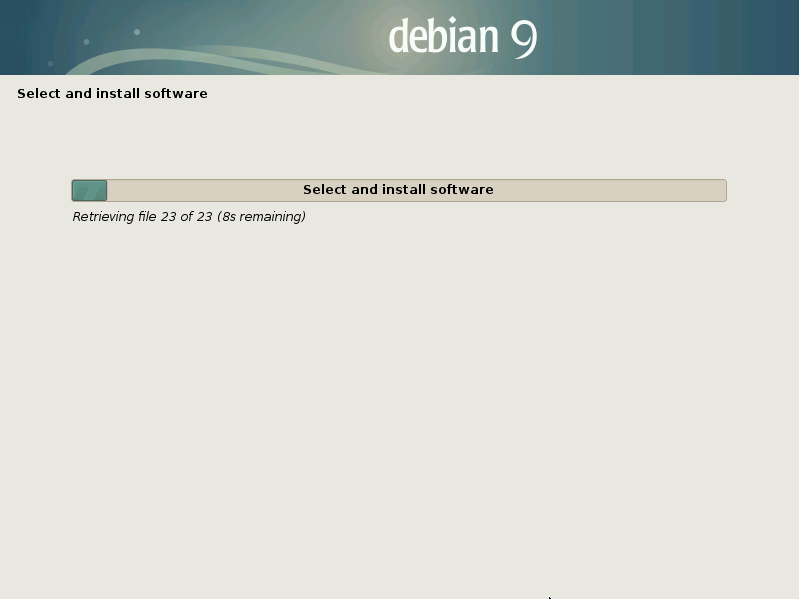Click the "23 of 23" file counter
799x599 pixels.
tap(187, 217)
